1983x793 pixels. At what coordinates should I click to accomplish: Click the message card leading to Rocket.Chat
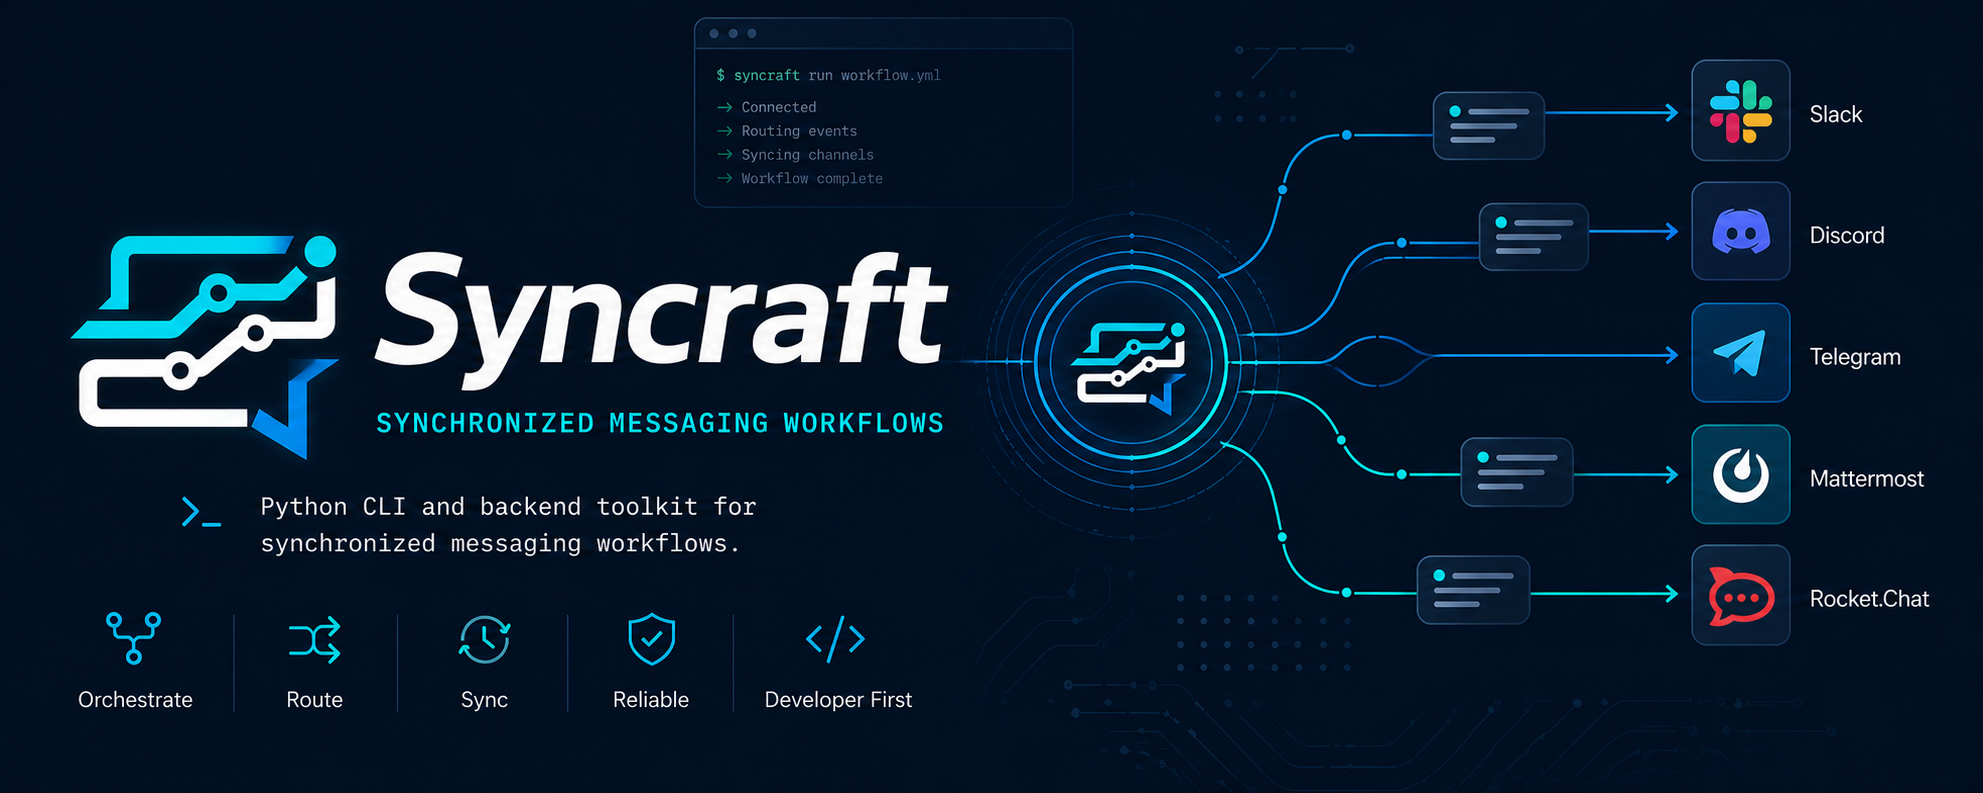(x=1473, y=590)
